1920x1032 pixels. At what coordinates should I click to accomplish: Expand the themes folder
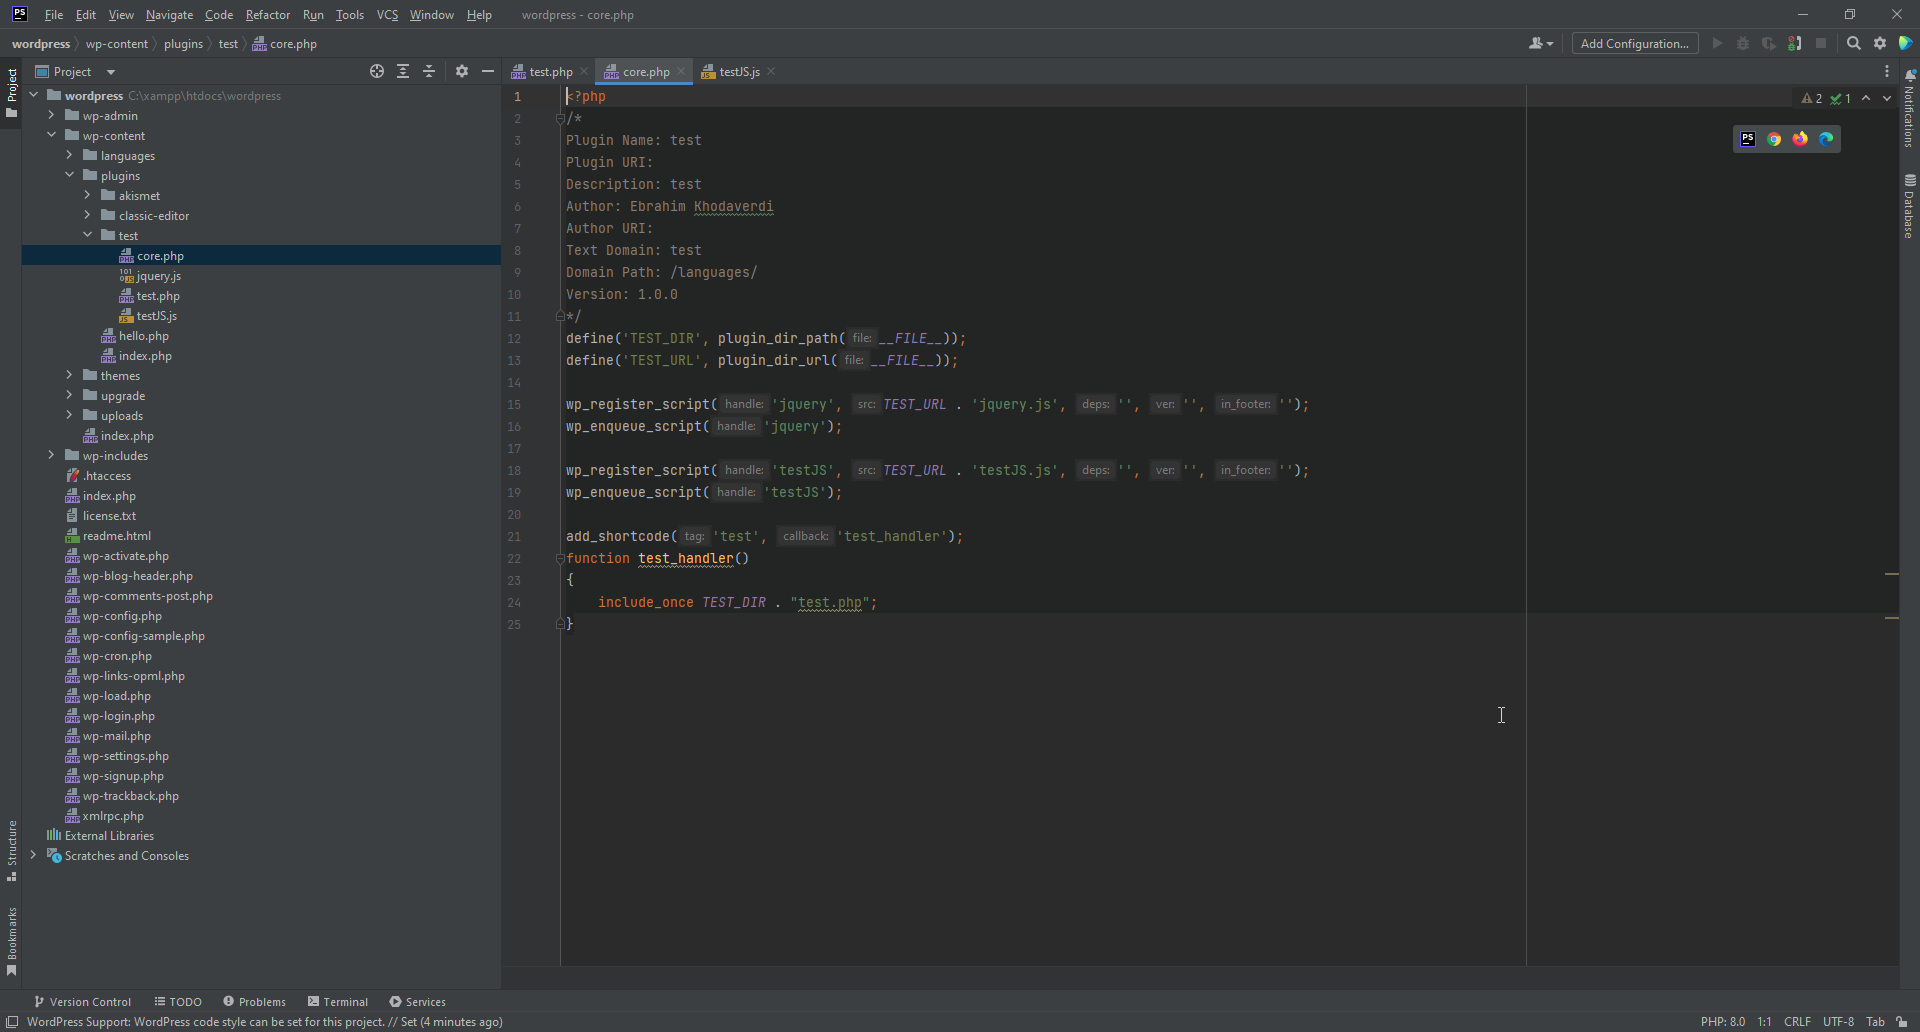pos(70,375)
